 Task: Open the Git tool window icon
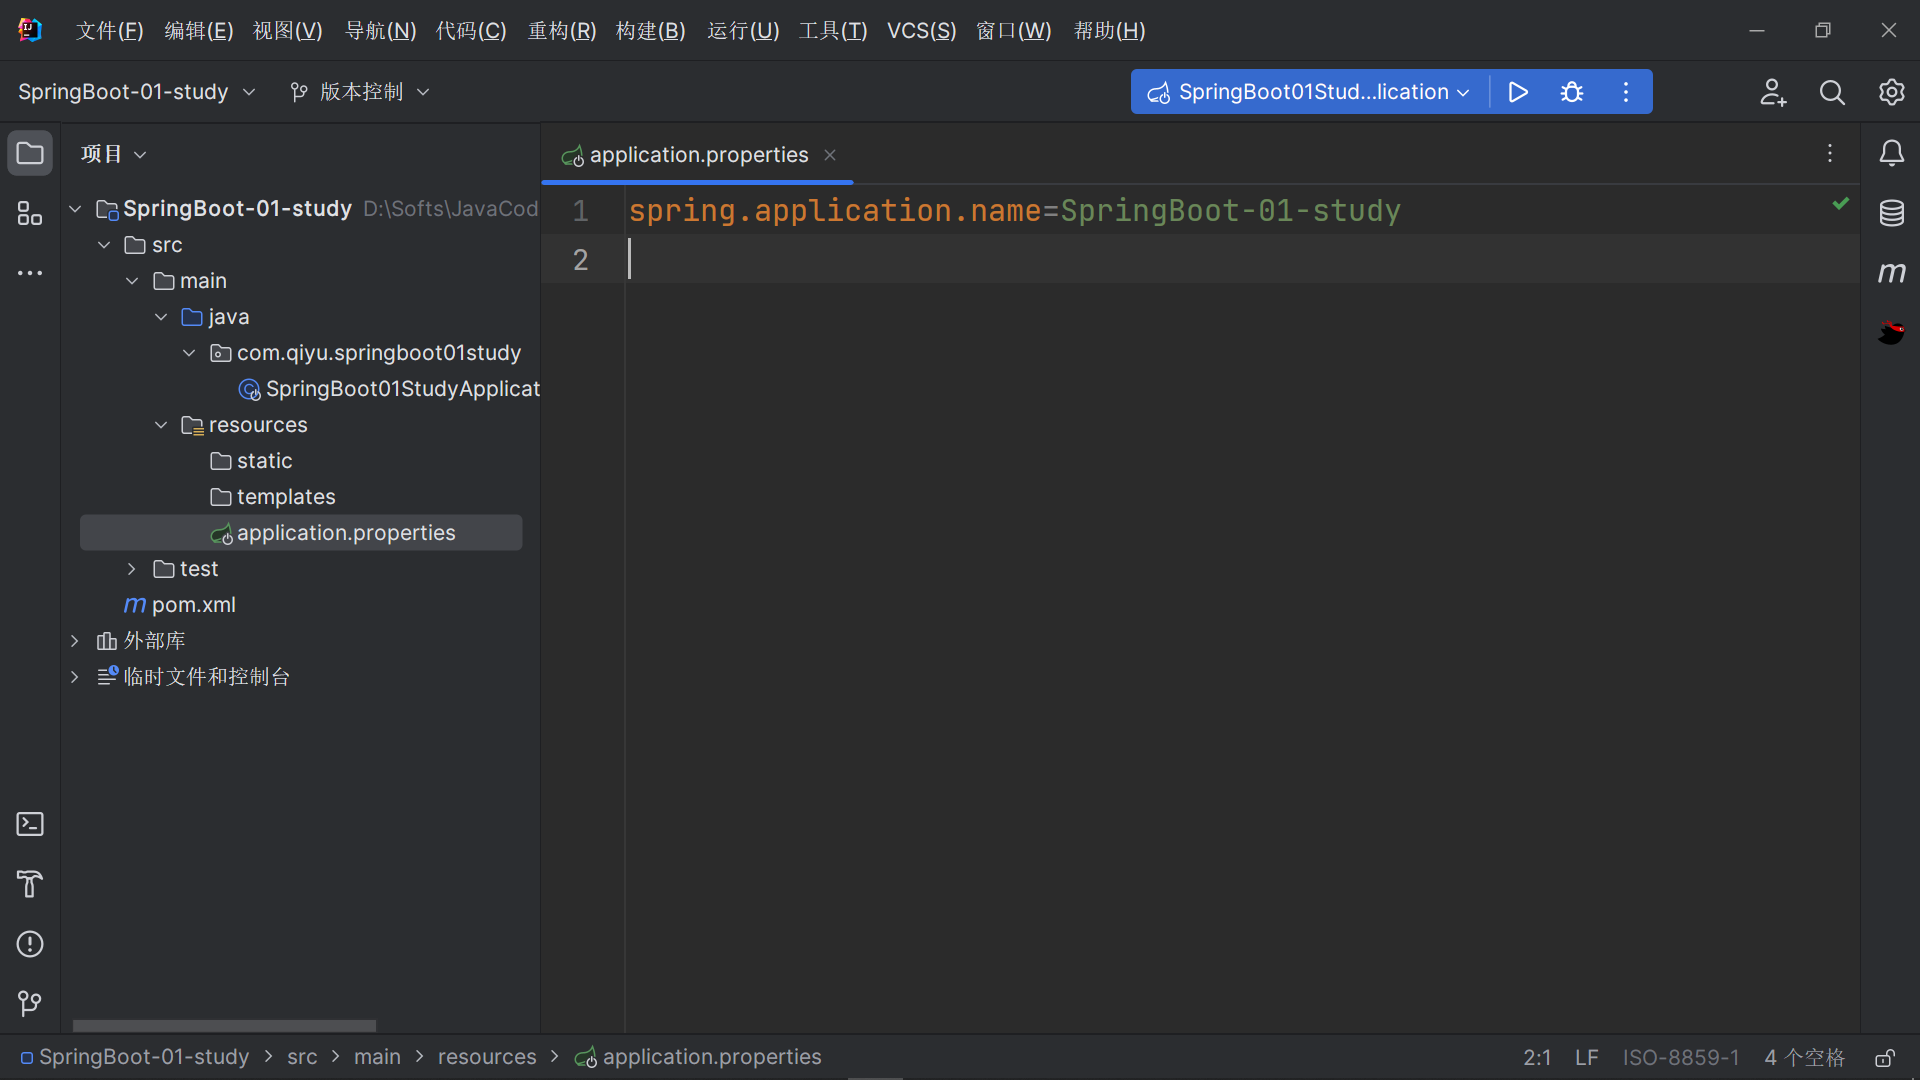point(29,1004)
